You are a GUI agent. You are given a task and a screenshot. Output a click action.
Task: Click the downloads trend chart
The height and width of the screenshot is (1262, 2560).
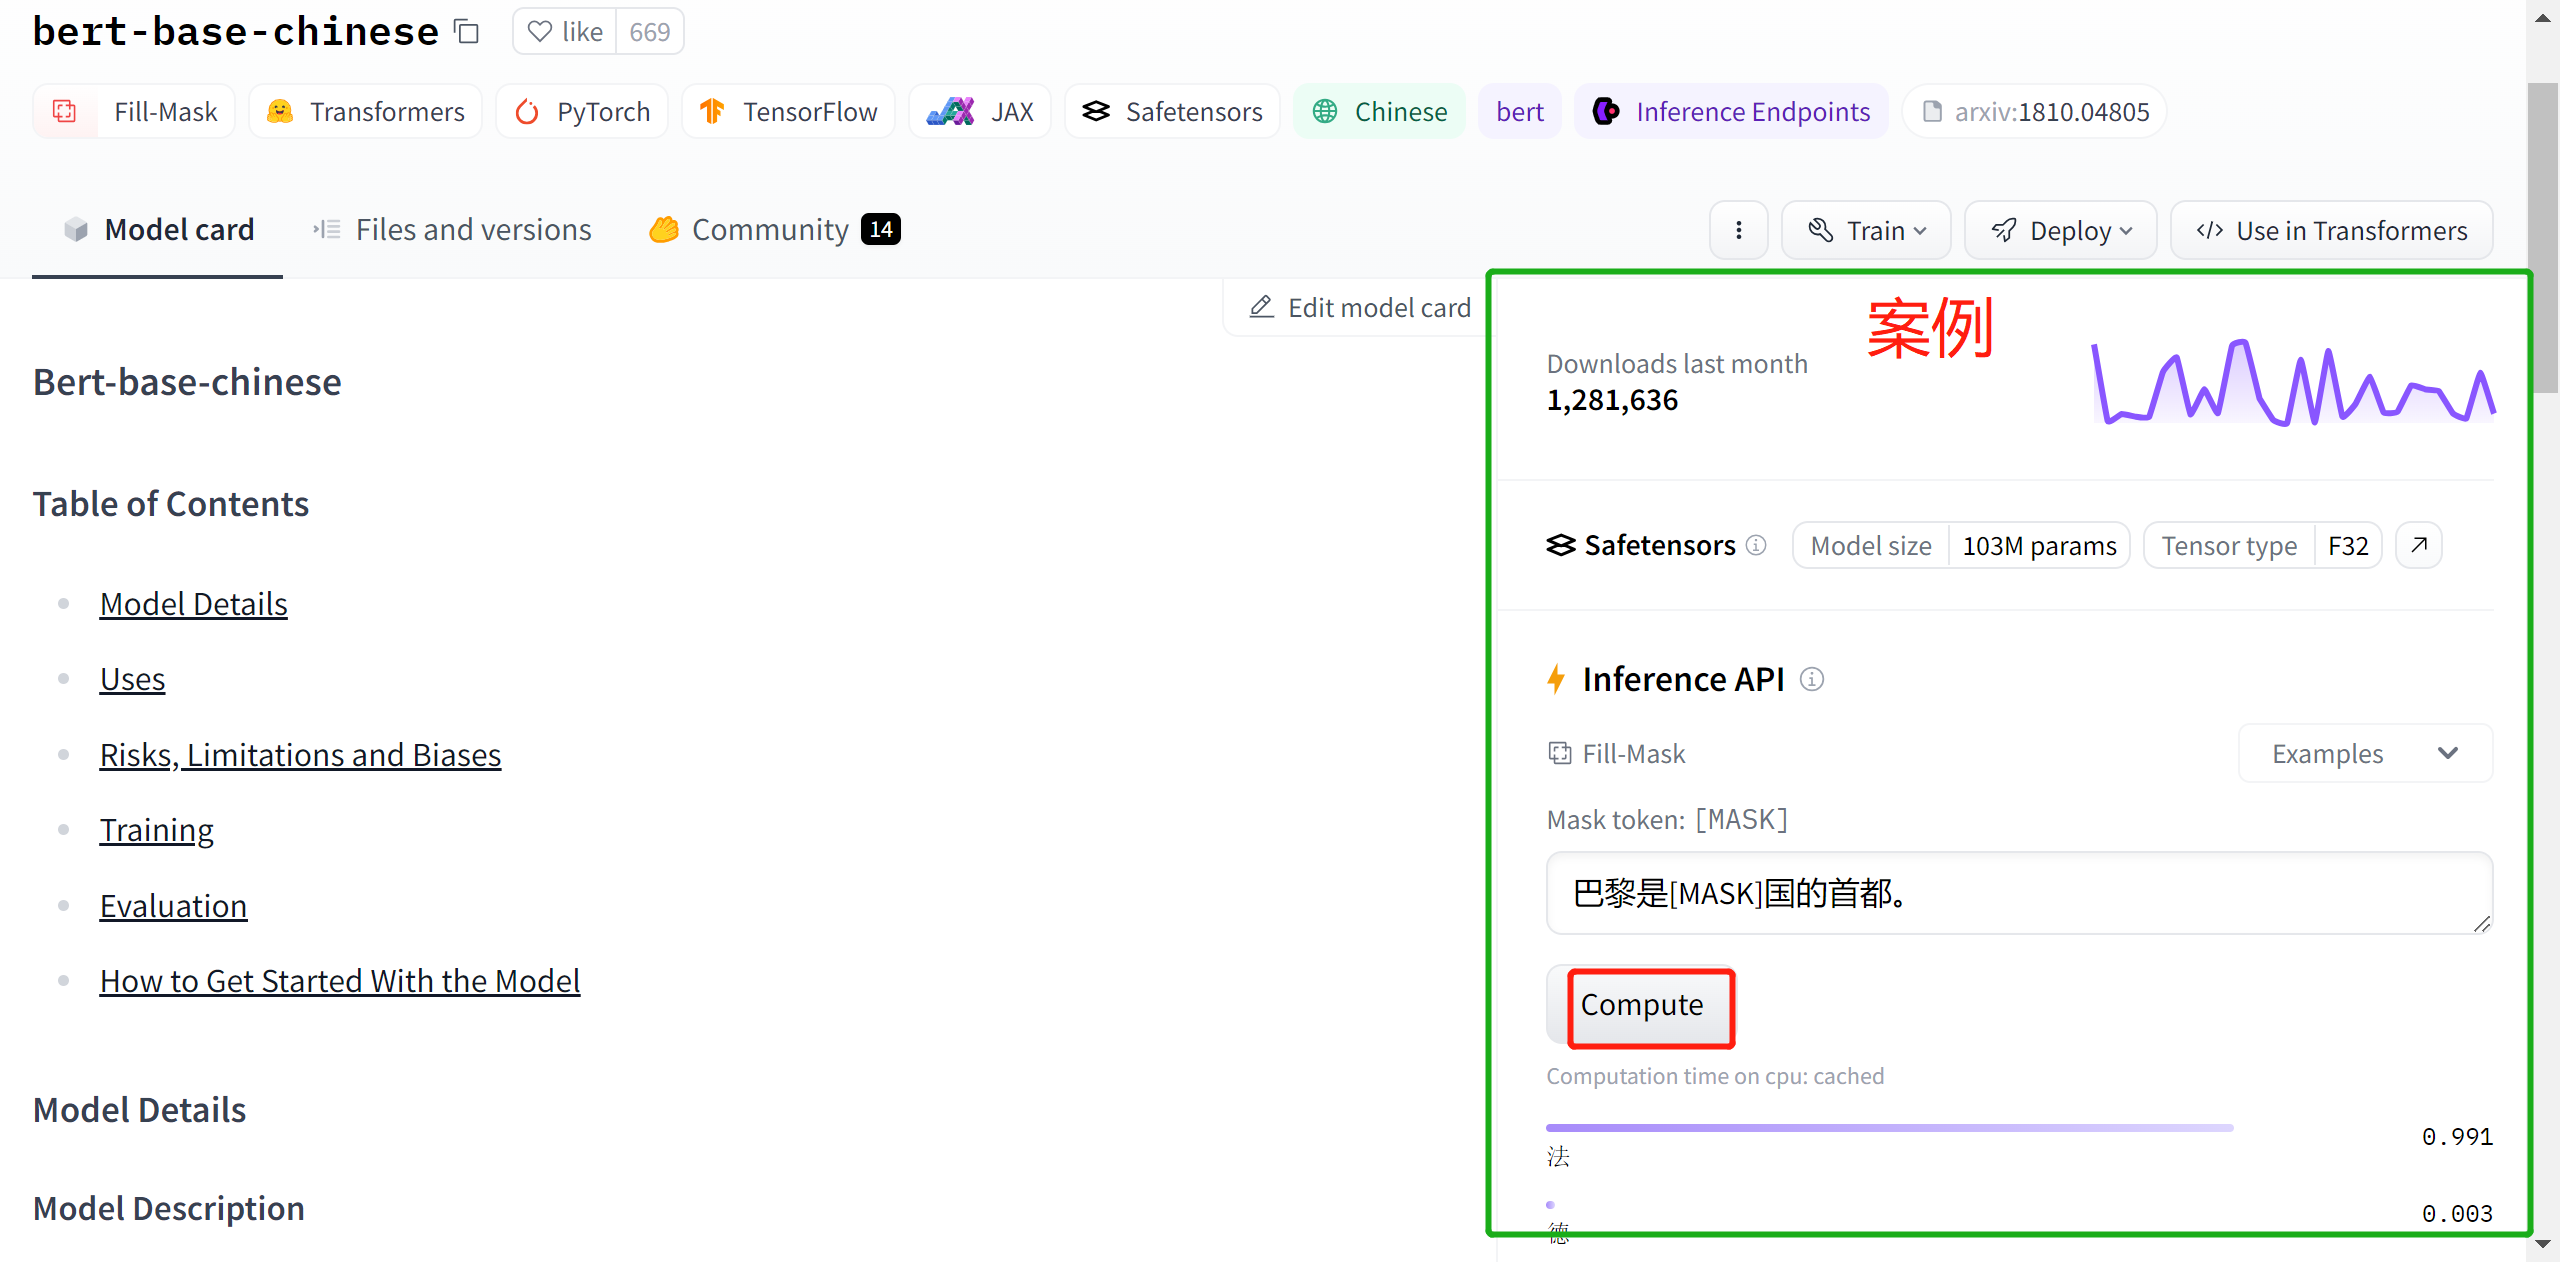coord(2294,382)
